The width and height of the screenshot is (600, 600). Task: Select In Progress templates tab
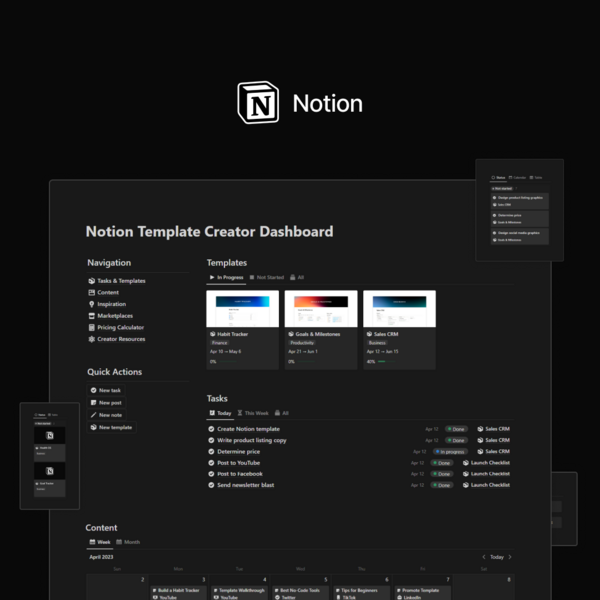[226, 277]
